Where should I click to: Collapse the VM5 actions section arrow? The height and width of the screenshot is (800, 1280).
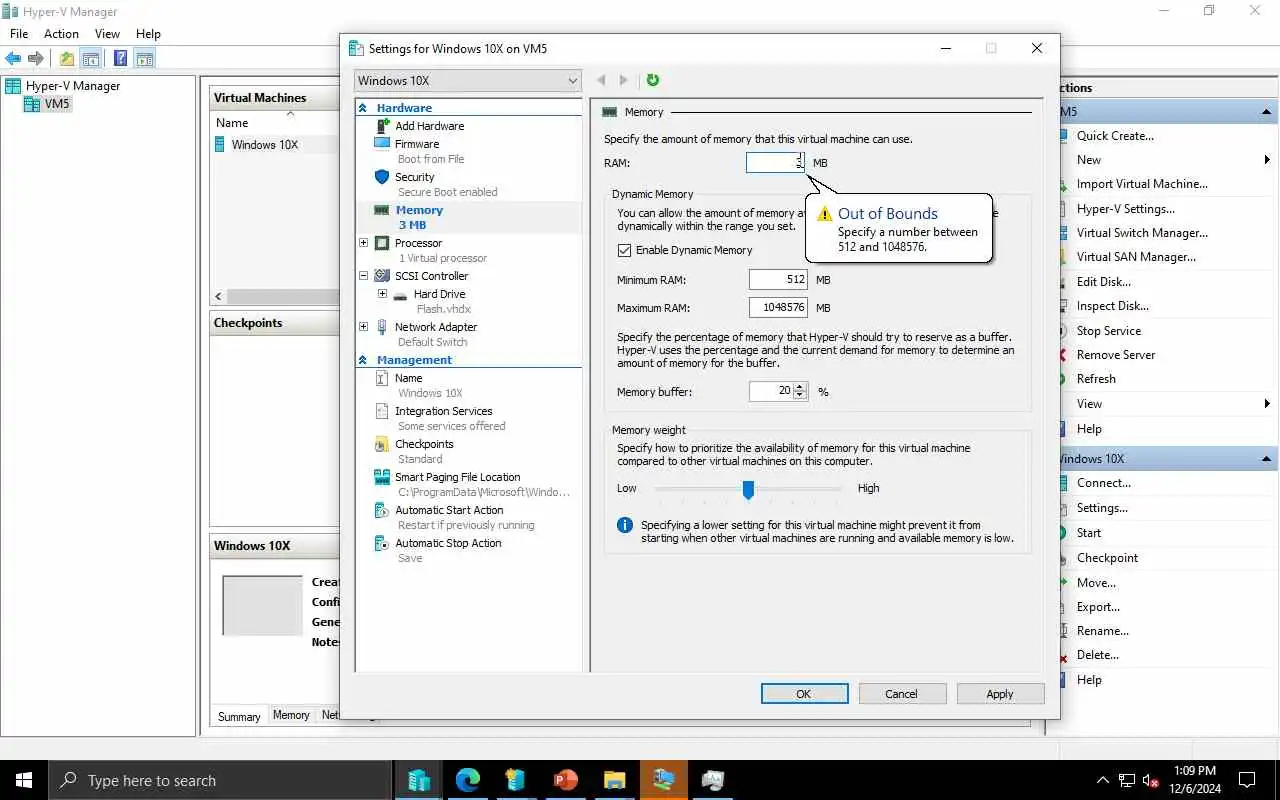pos(1267,112)
